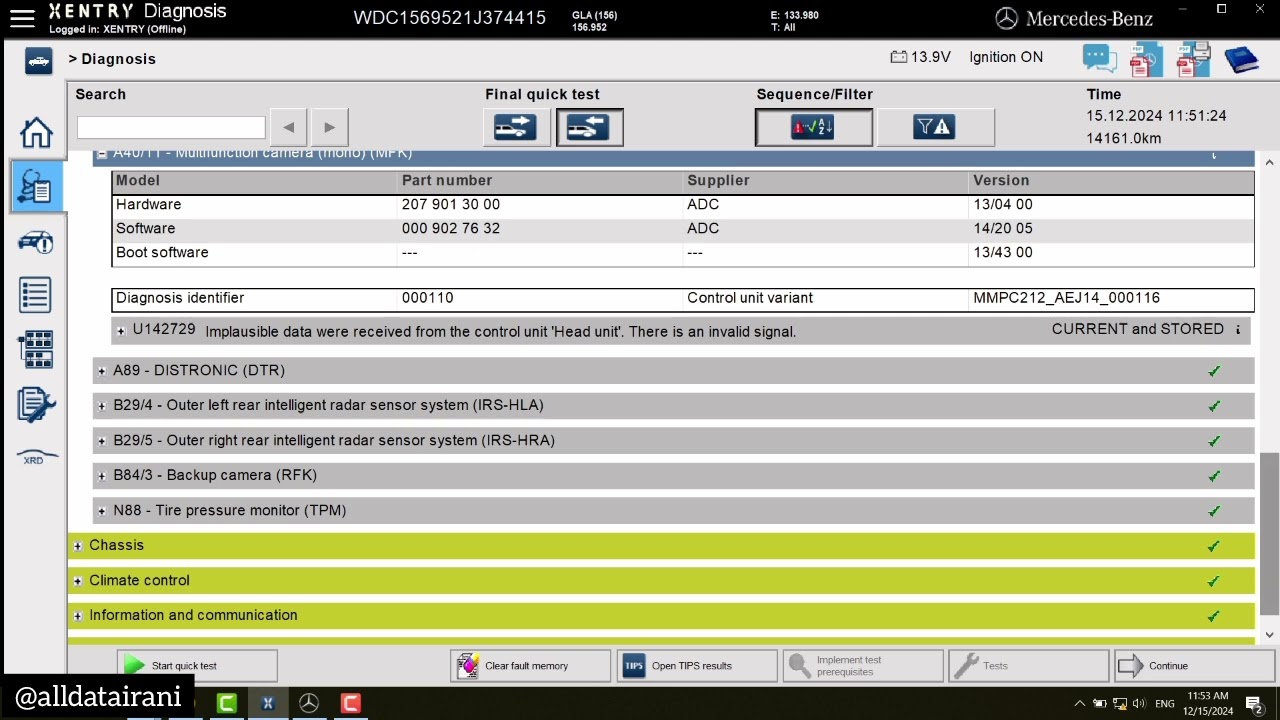Click the ENG language indicator
This screenshot has height=720, width=1280.
point(1165,704)
